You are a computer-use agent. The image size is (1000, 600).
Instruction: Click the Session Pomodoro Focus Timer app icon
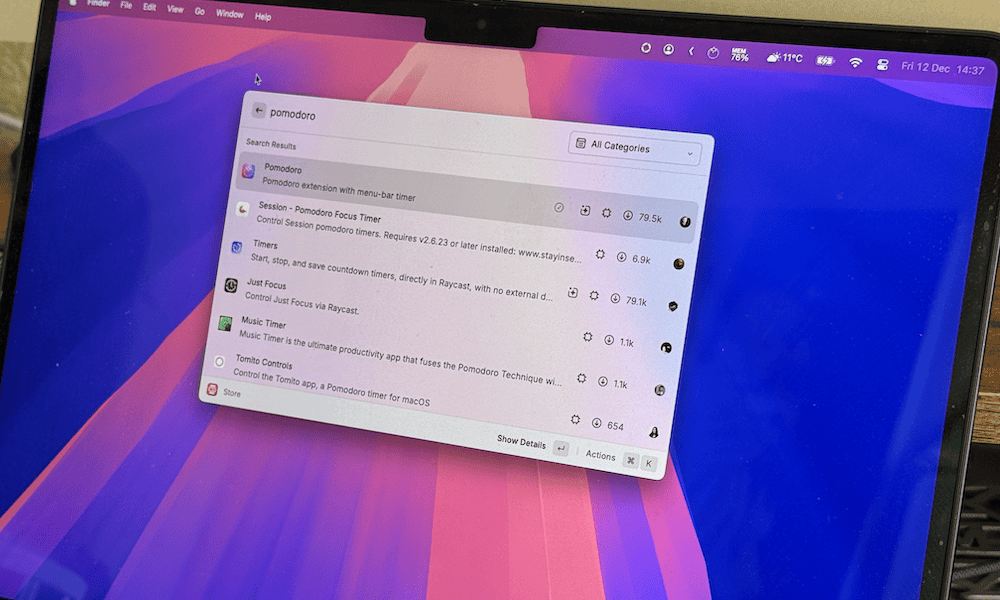point(243,210)
